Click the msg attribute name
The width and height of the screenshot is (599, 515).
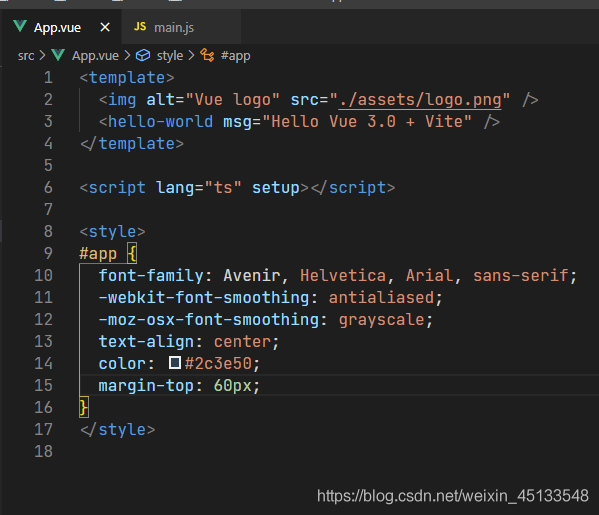point(237,121)
